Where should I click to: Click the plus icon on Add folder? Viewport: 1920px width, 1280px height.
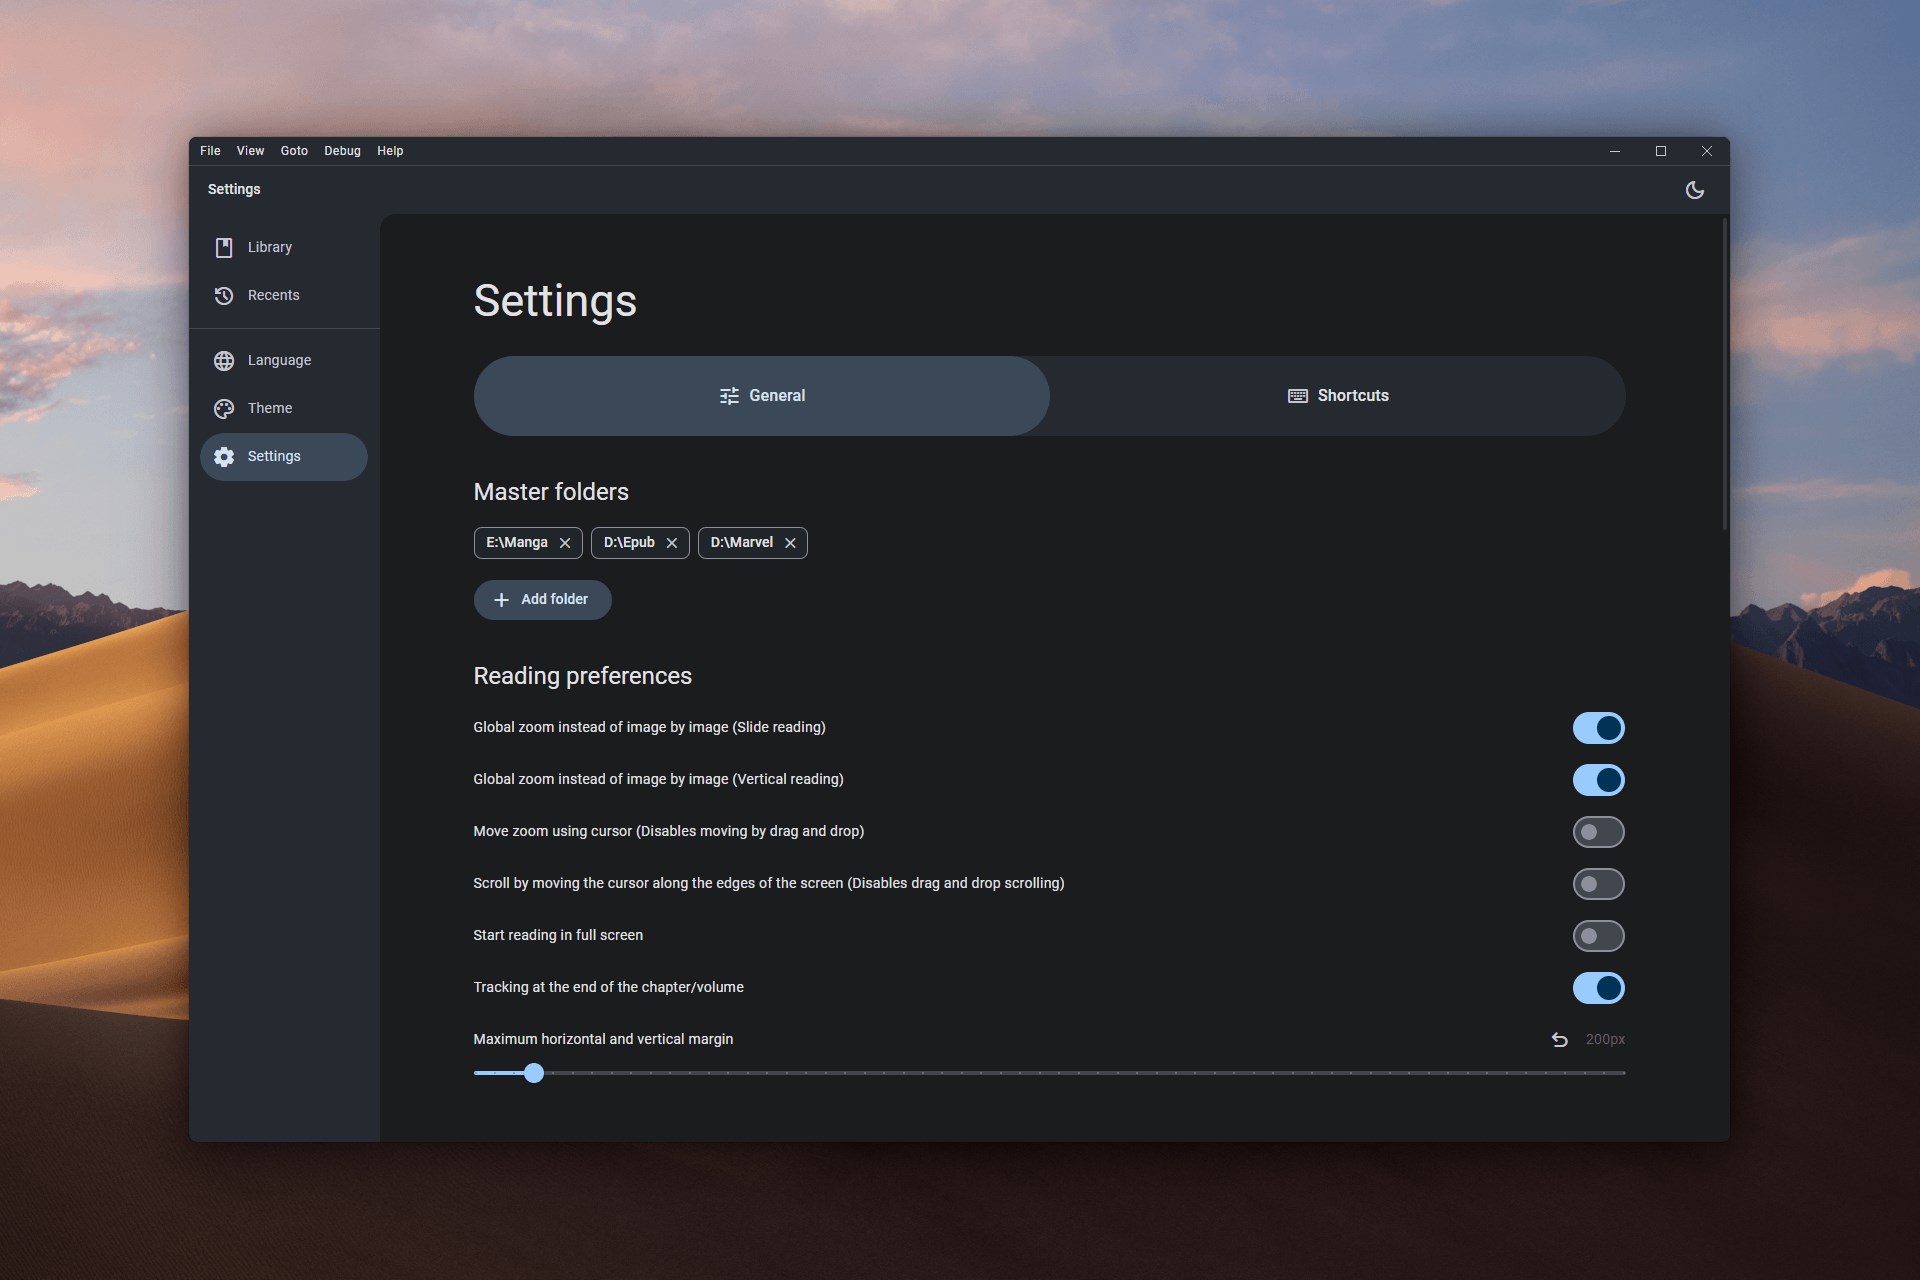[500, 600]
